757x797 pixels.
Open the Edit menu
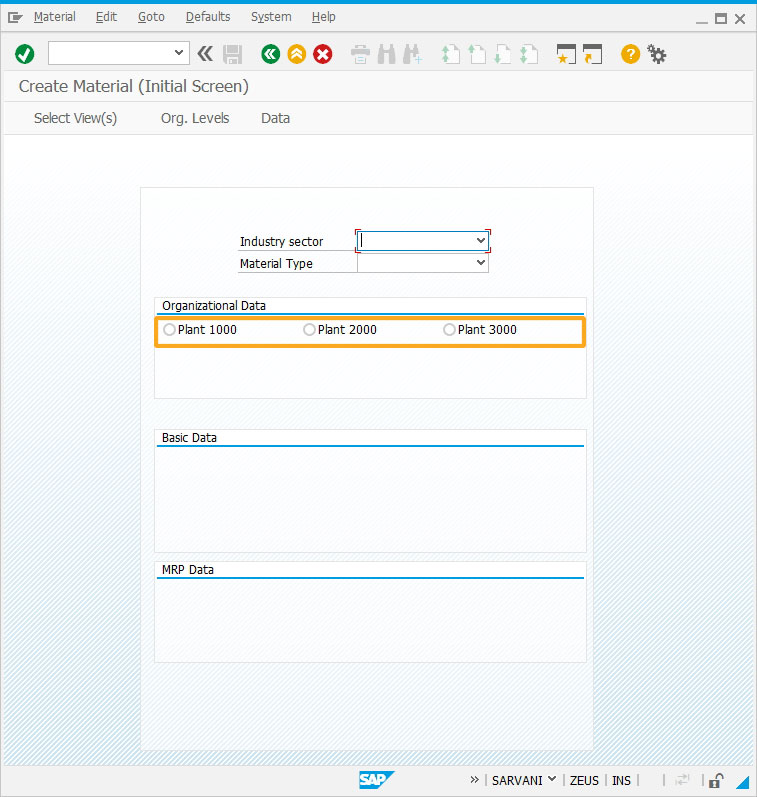click(106, 17)
